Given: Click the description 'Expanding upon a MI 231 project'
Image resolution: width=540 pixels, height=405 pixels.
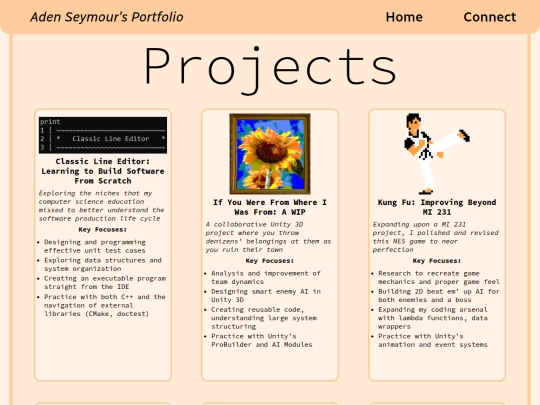Looking at the screenshot, I should click(436, 237).
